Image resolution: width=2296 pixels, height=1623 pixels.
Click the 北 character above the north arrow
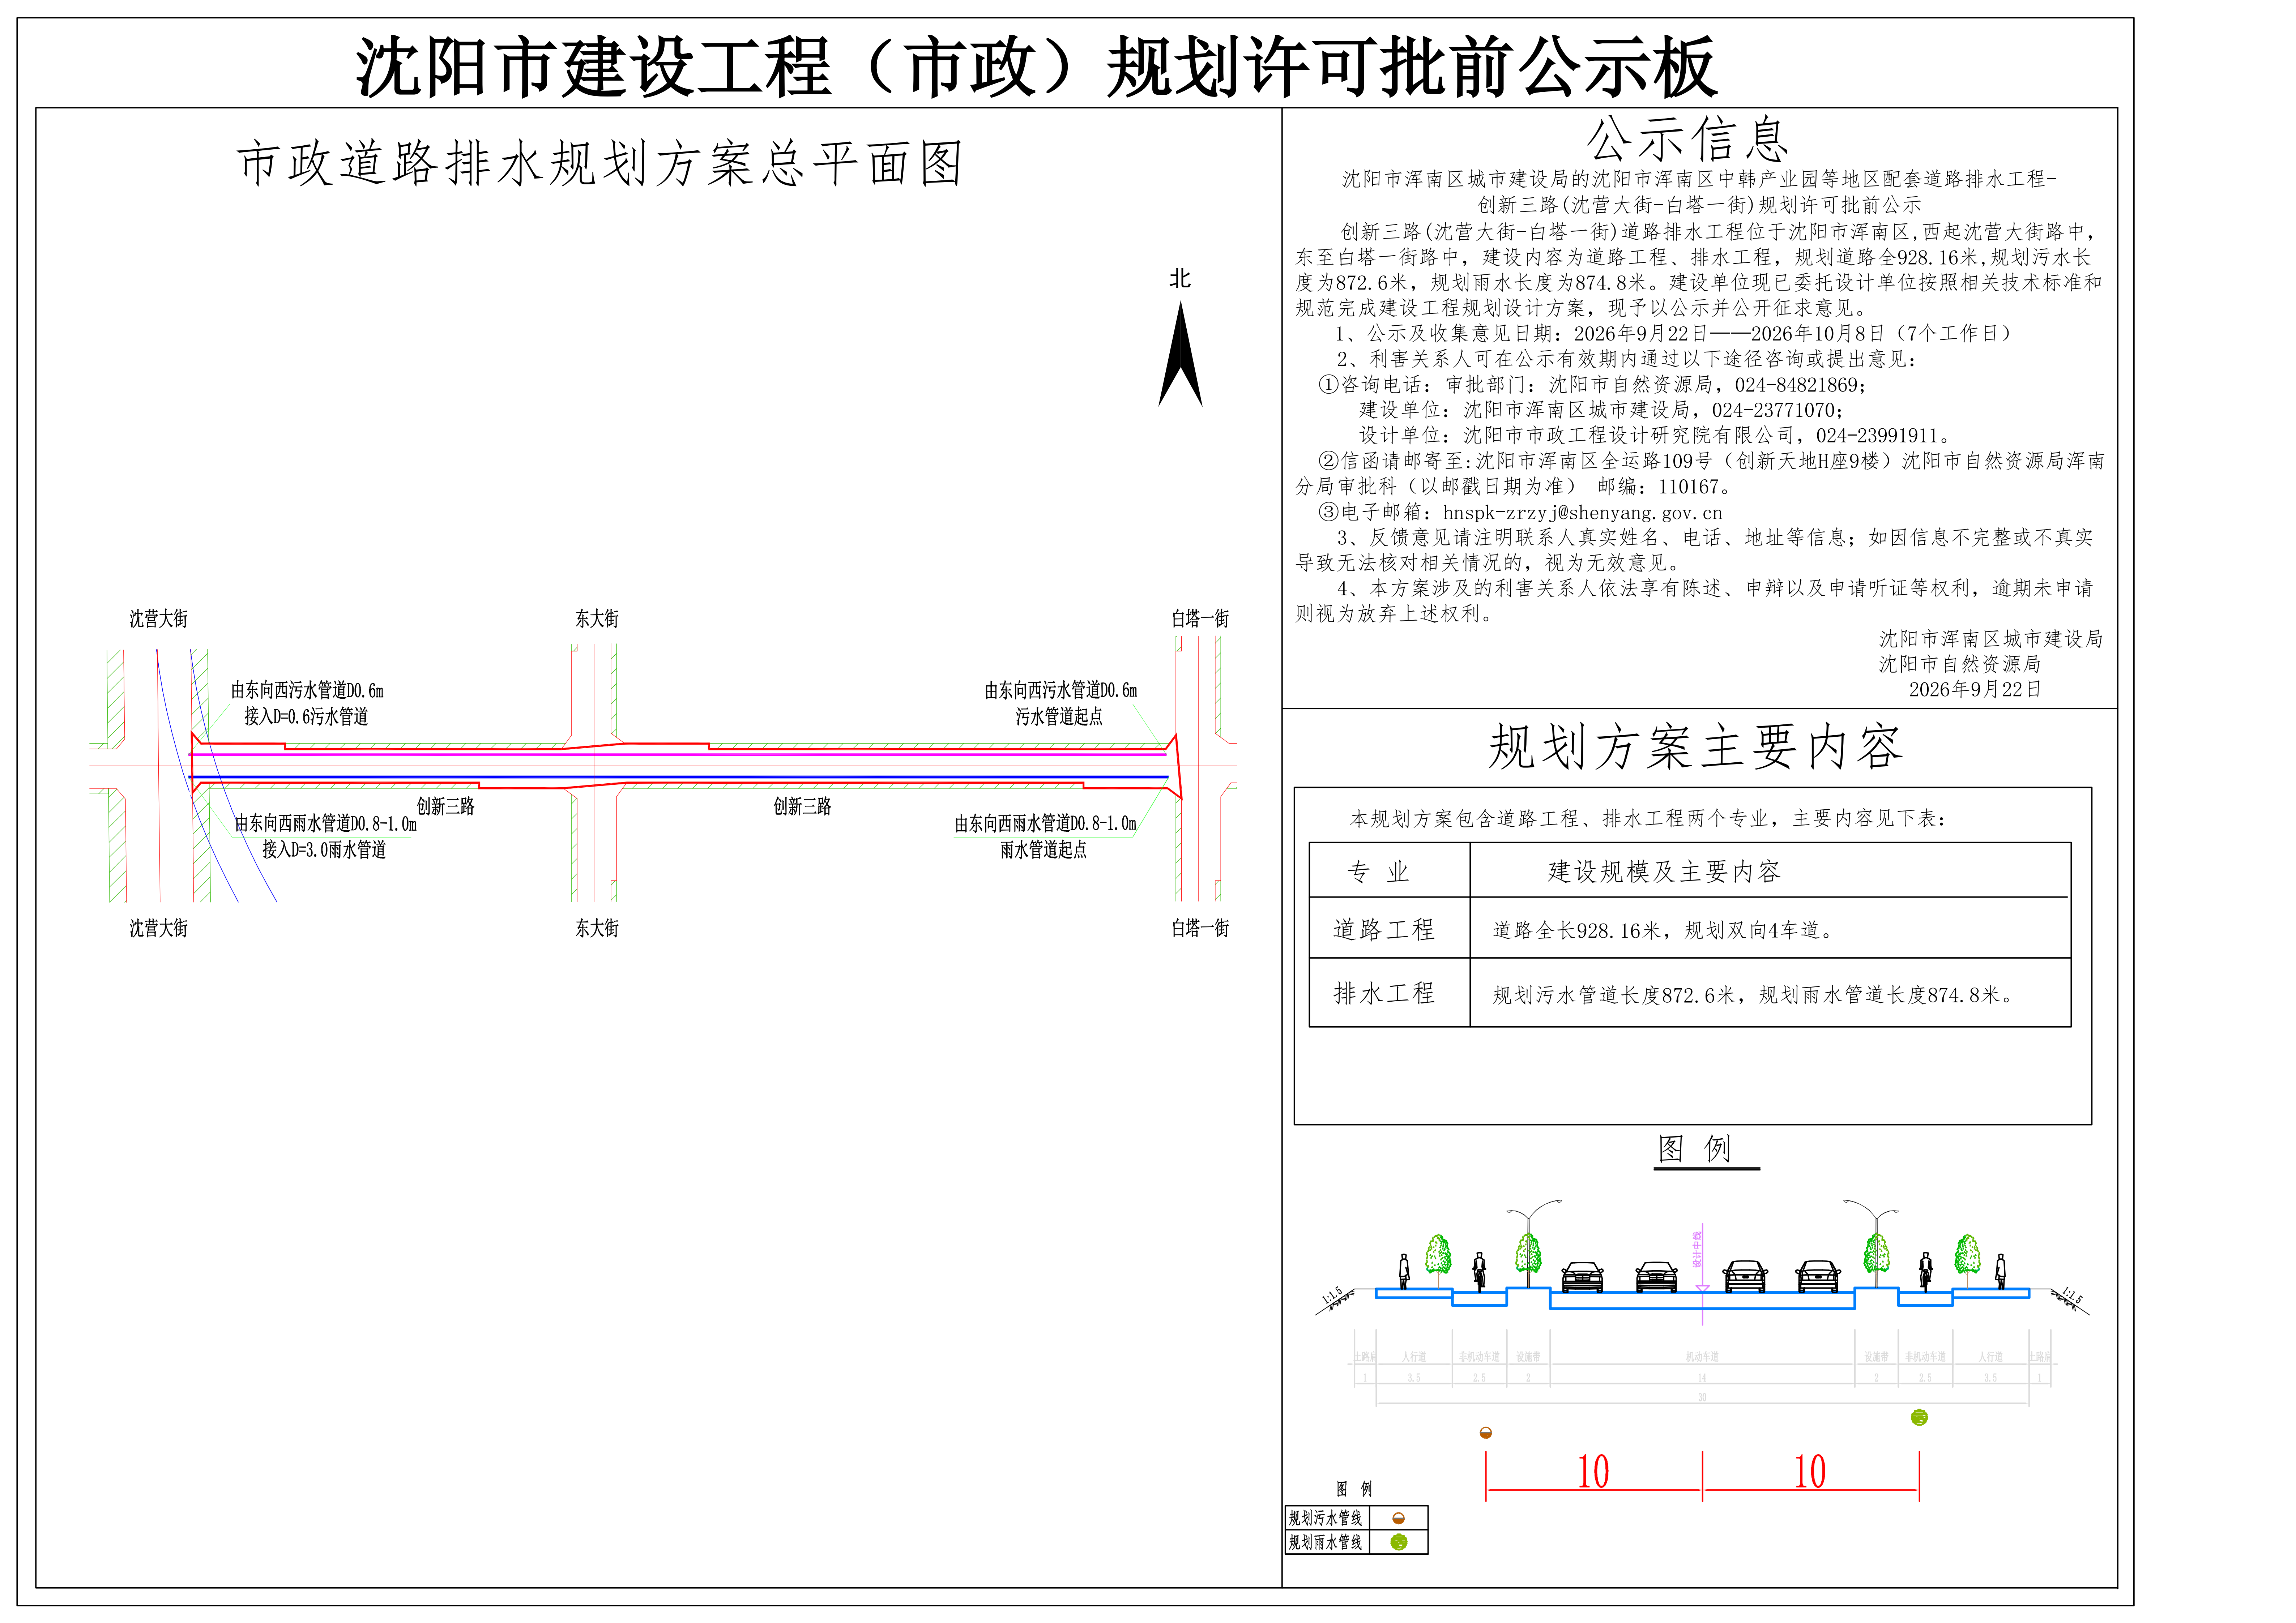1180,278
